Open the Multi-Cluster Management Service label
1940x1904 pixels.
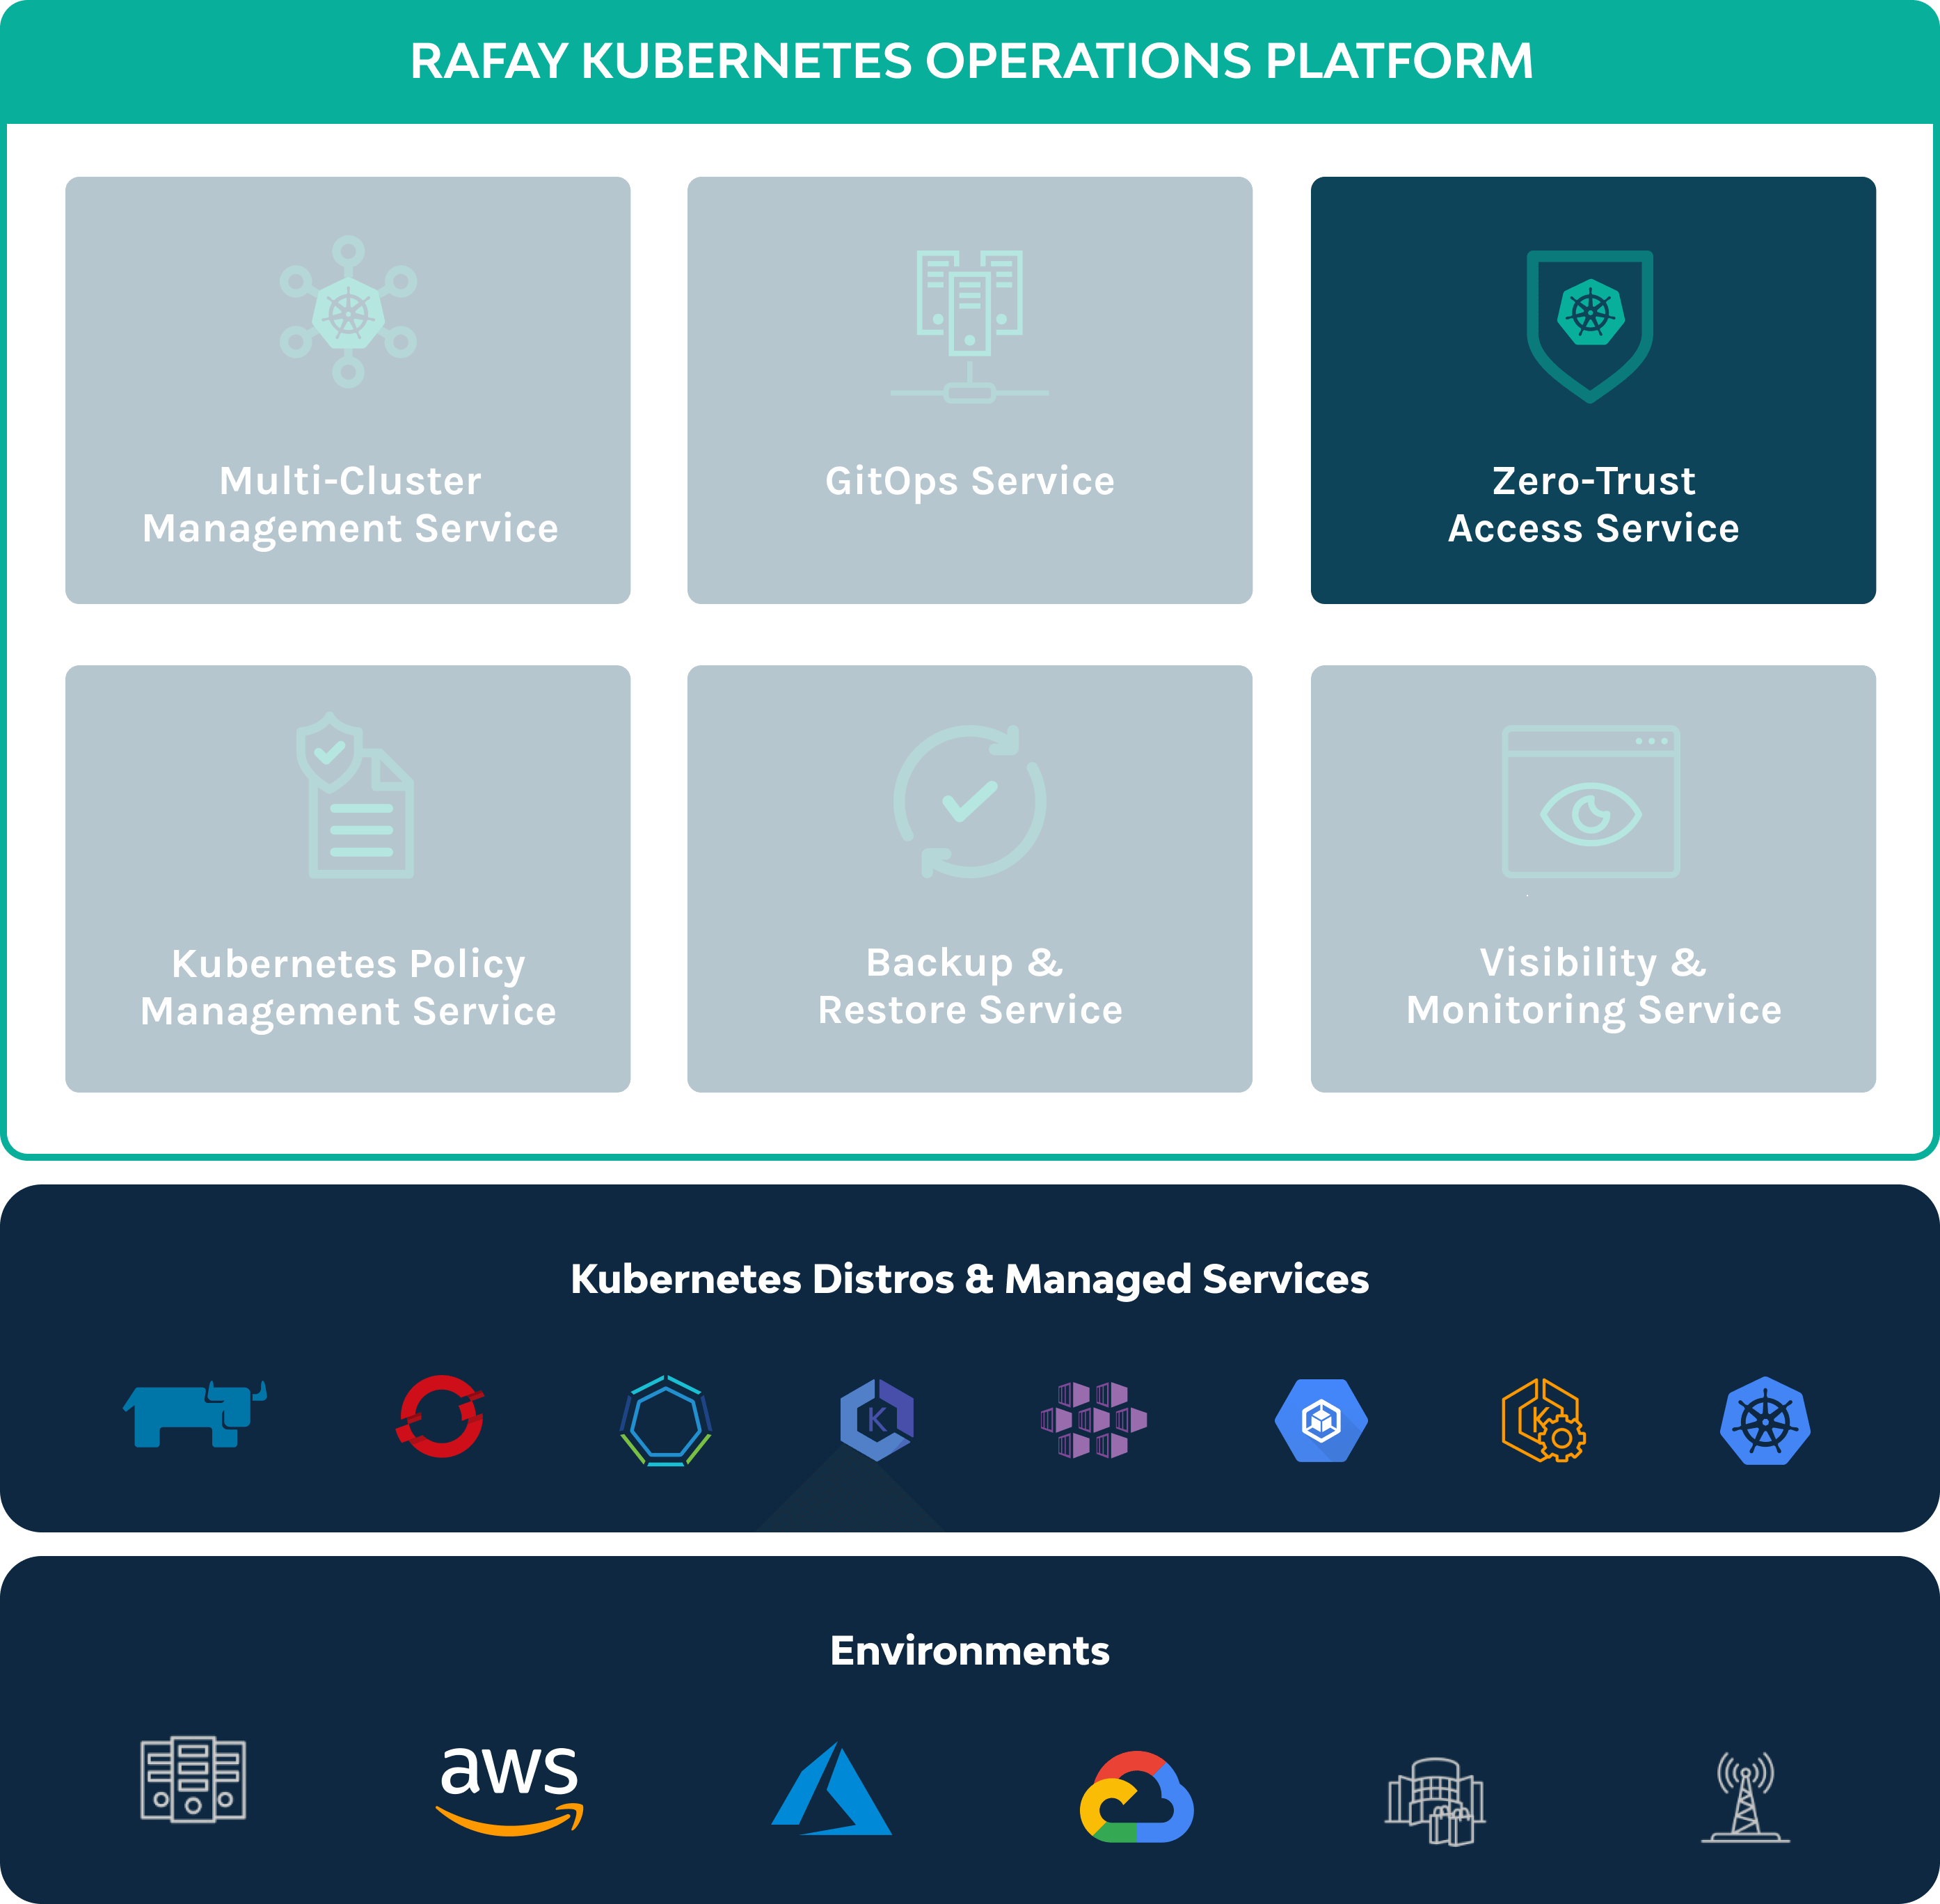point(350,505)
